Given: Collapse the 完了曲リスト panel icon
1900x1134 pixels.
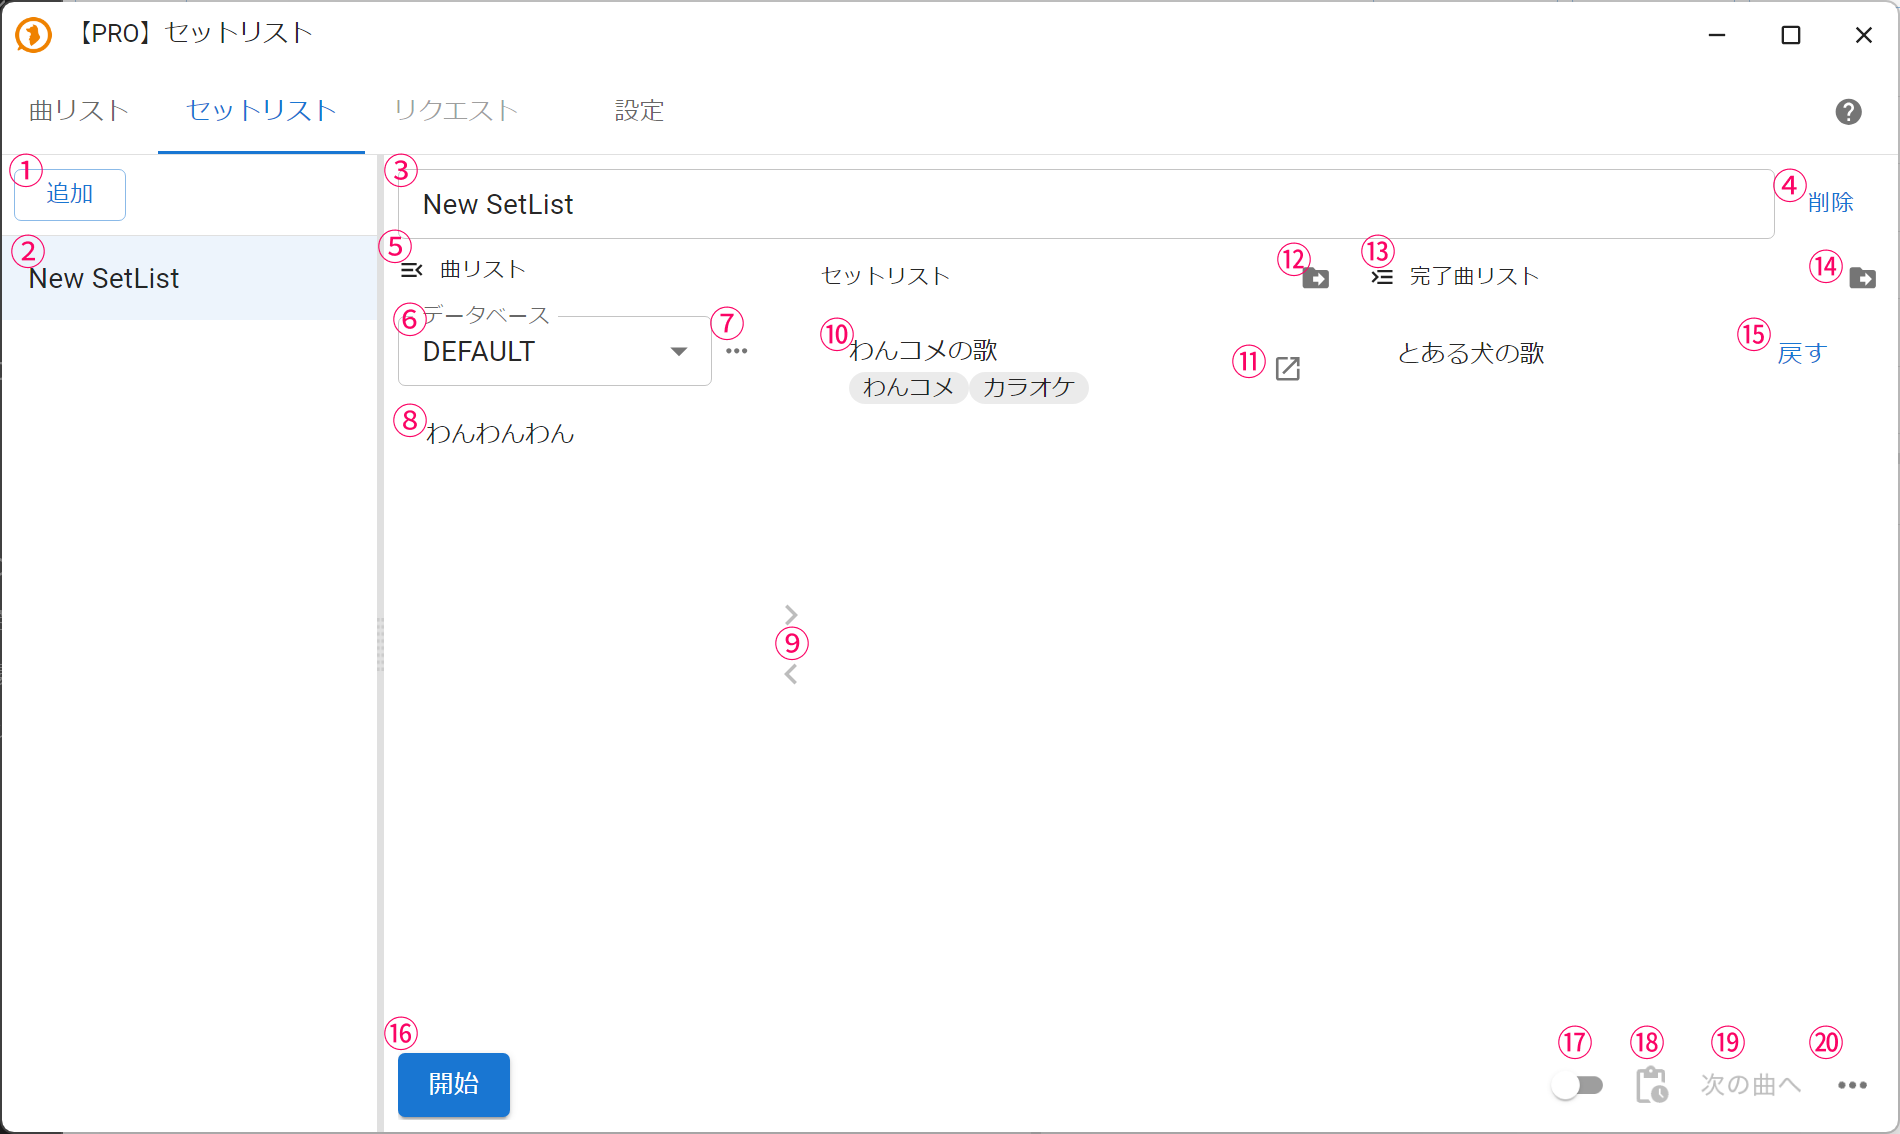Looking at the screenshot, I should 1382,277.
